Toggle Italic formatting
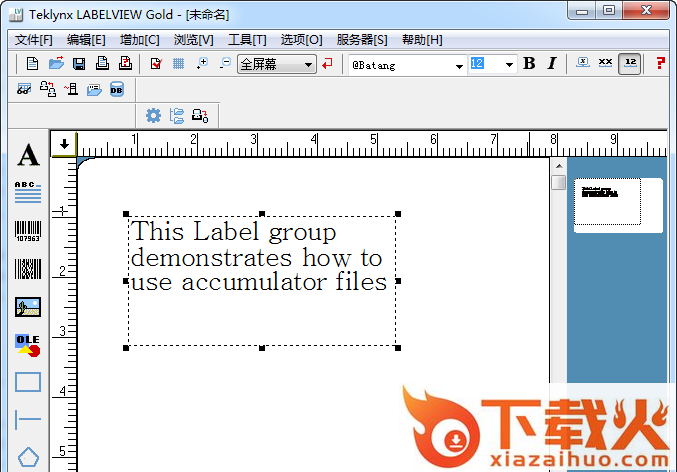This screenshot has height=472, width=677. point(551,63)
